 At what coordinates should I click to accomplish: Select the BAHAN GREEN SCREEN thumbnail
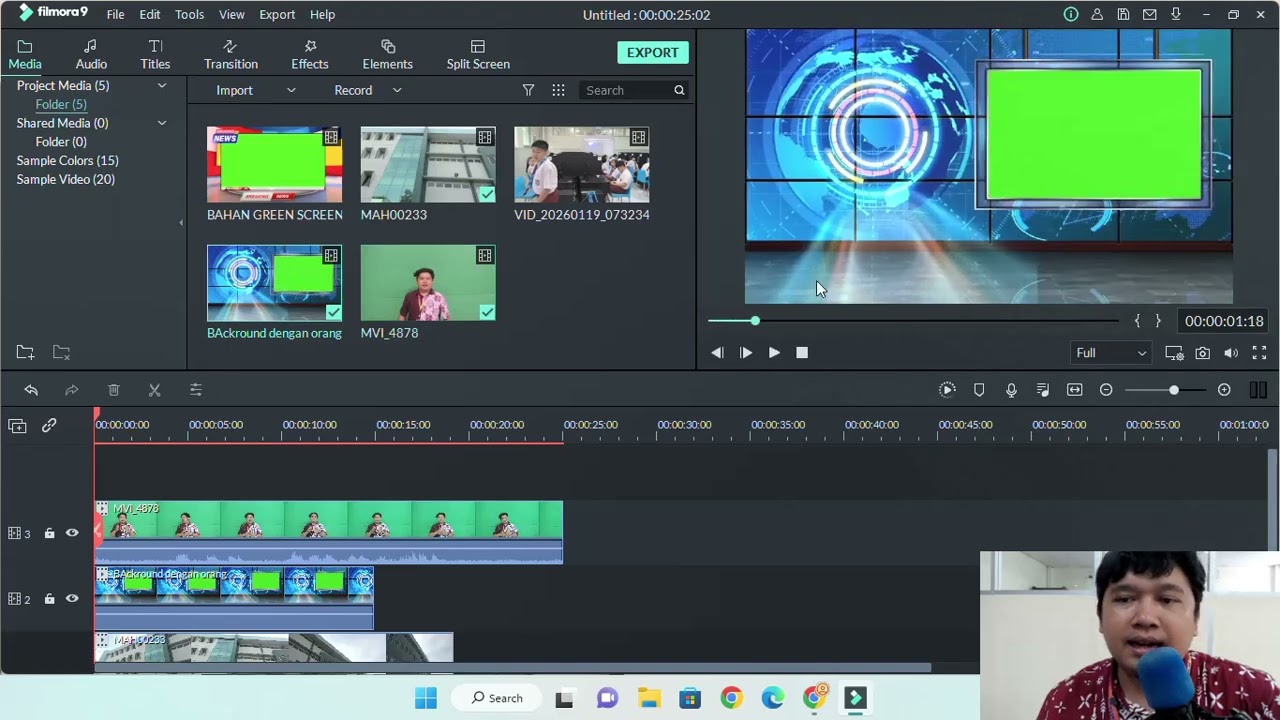pos(274,165)
